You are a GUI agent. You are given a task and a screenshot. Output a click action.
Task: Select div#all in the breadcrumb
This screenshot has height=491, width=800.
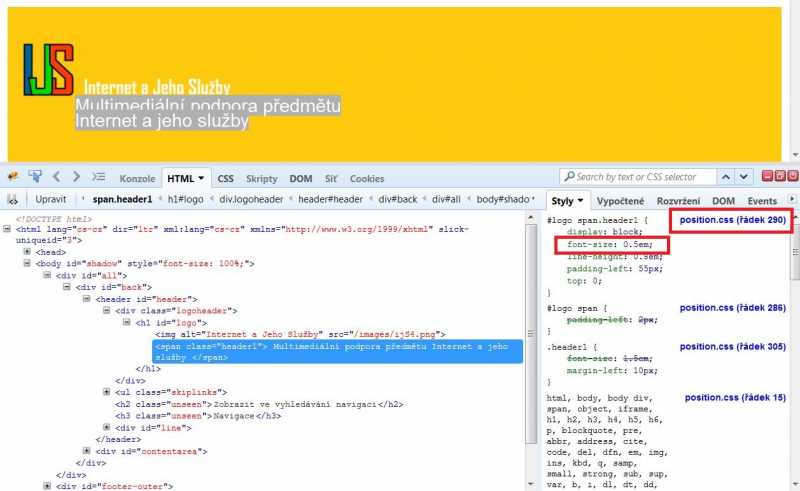446,199
